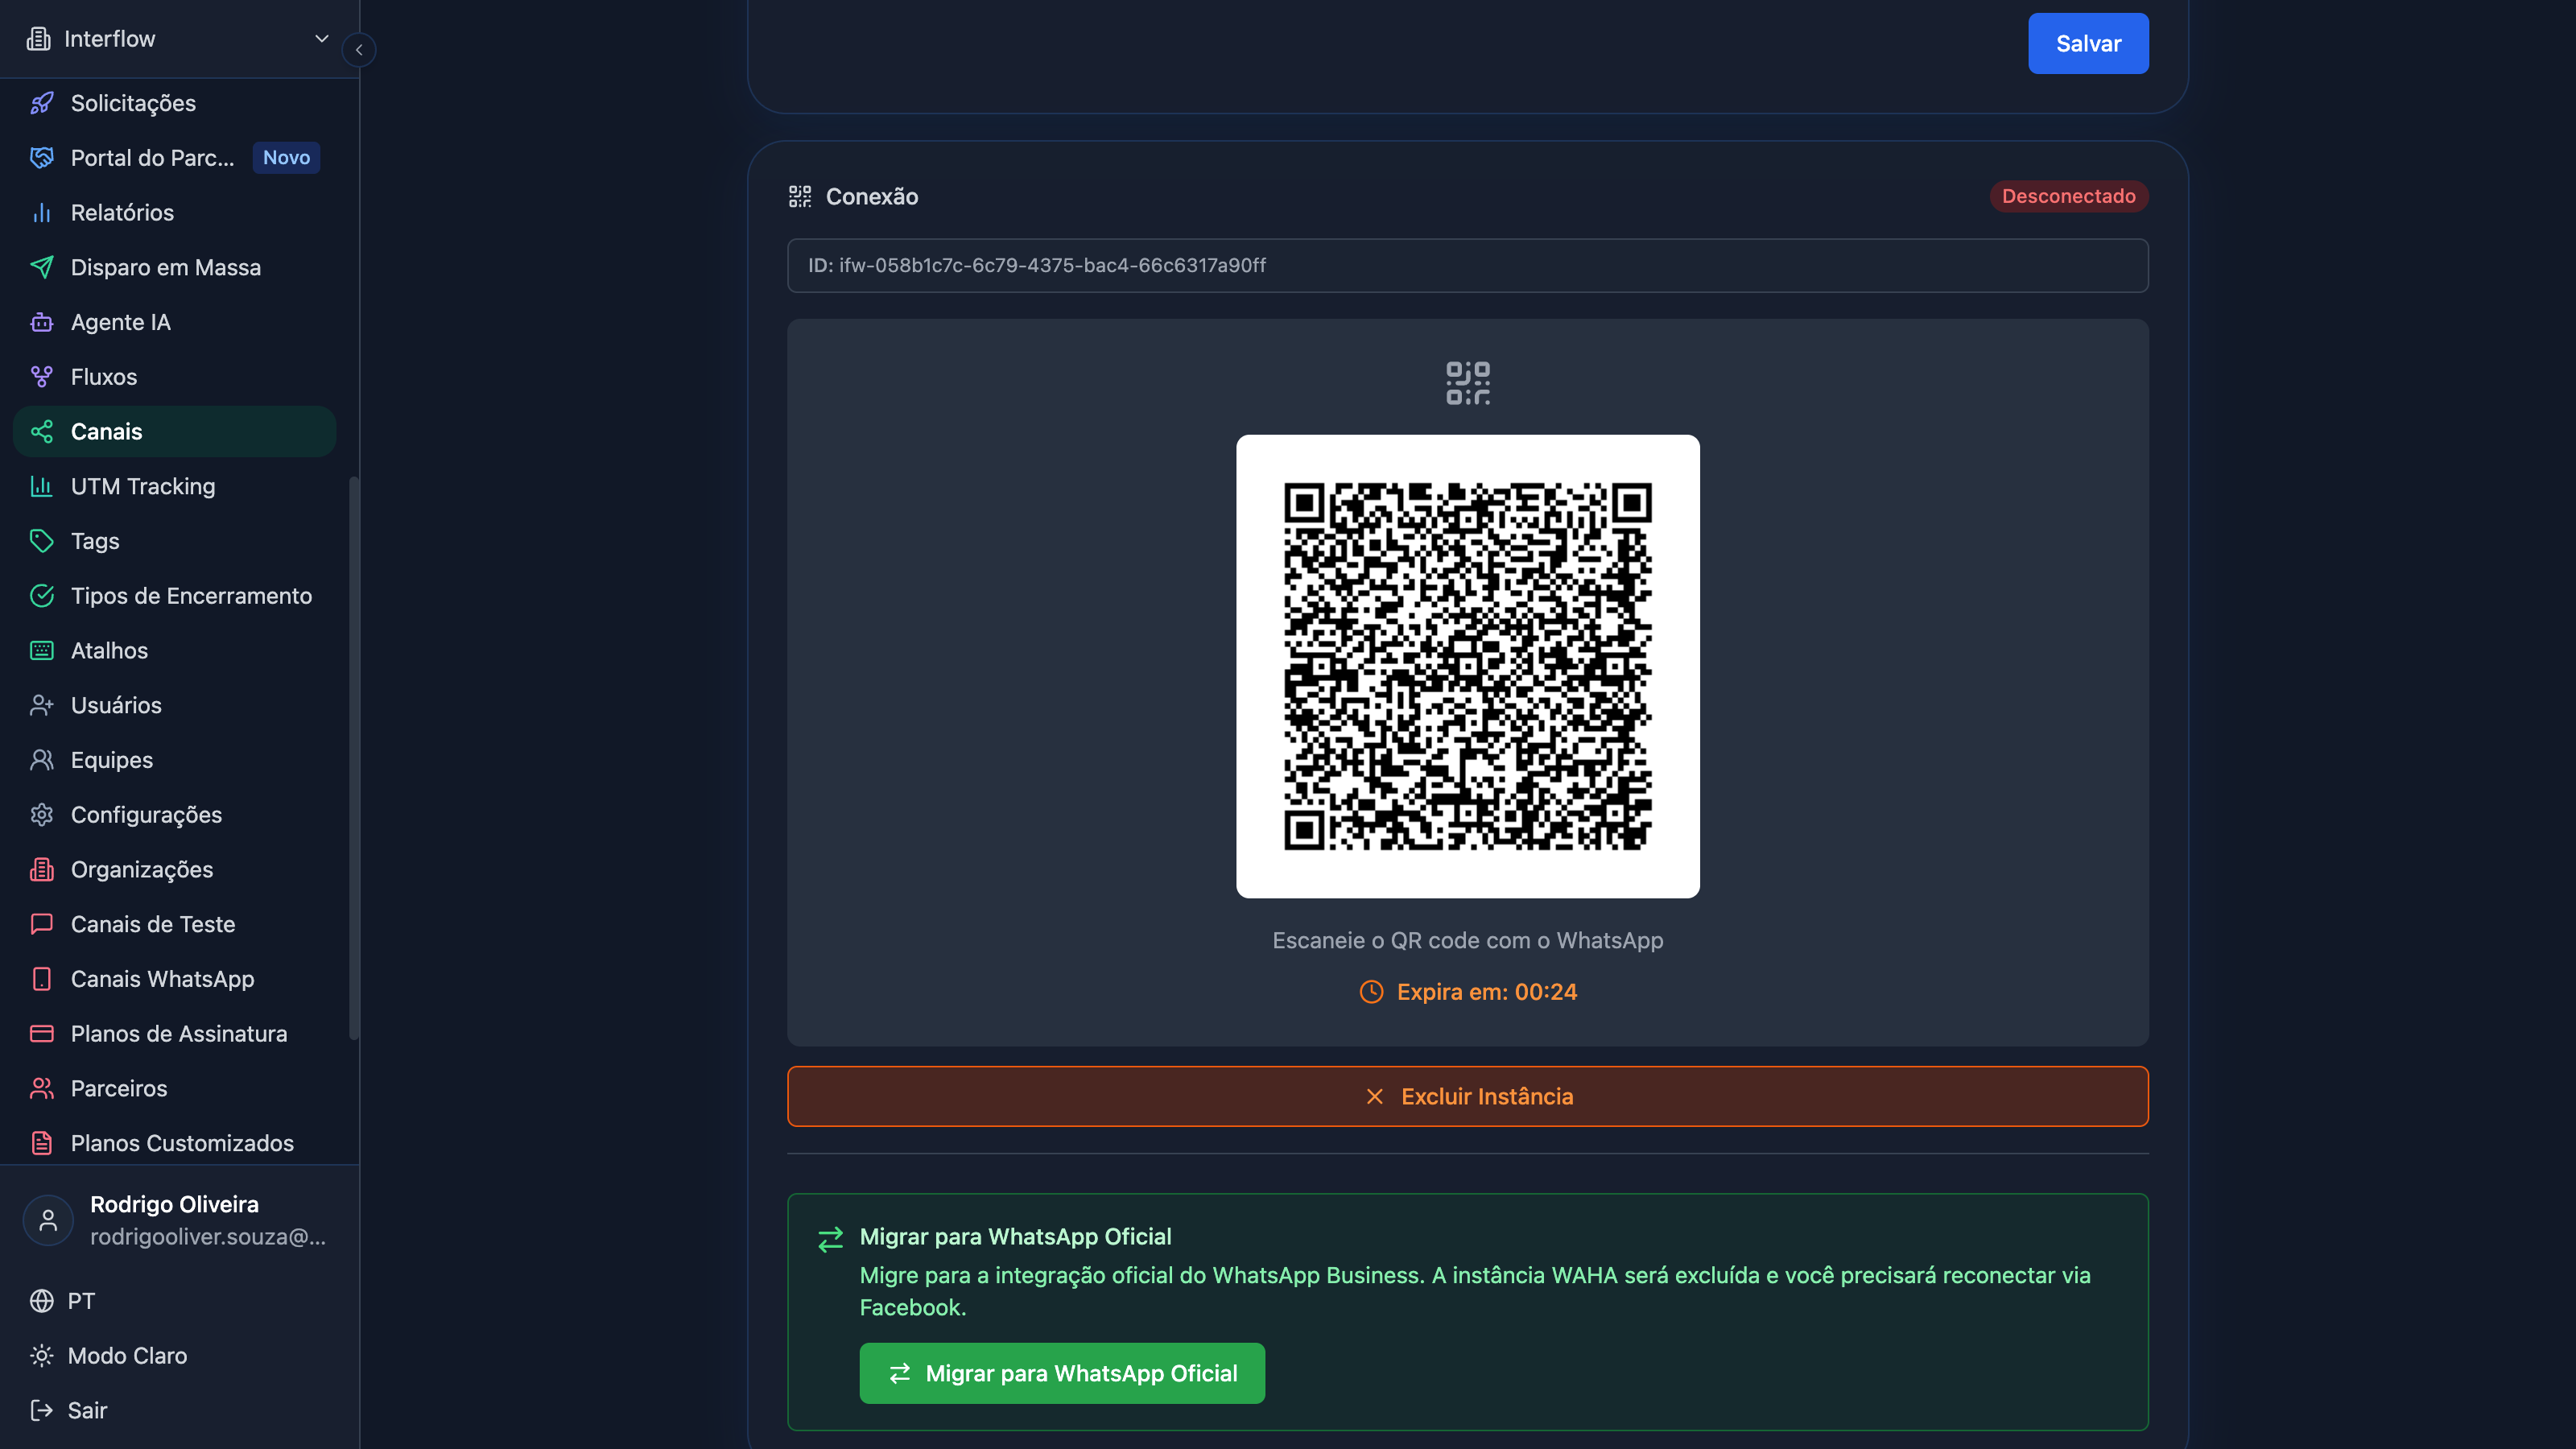Viewport: 2576px width, 1449px height.
Task: Expand the Interflow organization dropdown
Action: pyautogui.click(x=180, y=39)
